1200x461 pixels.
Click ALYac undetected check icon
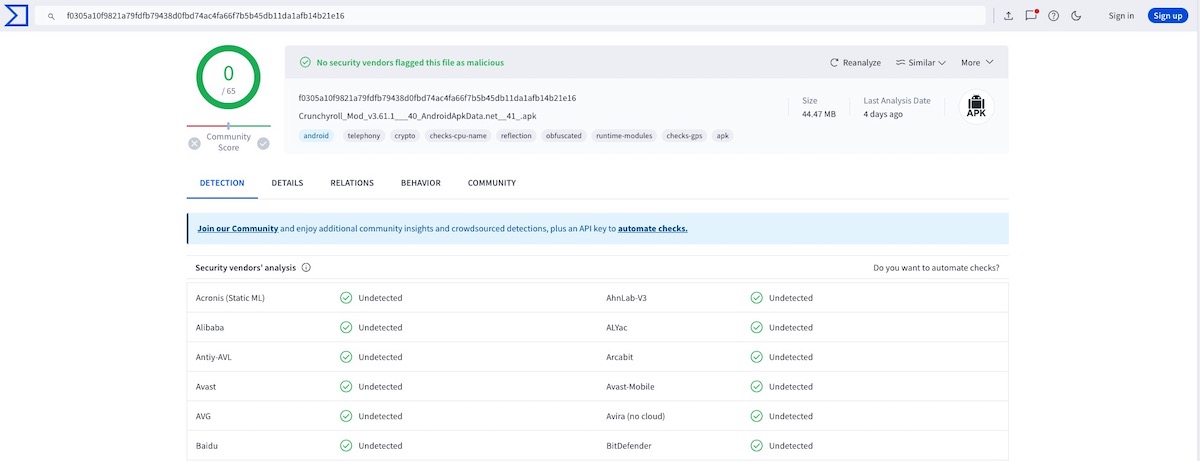[x=757, y=327]
